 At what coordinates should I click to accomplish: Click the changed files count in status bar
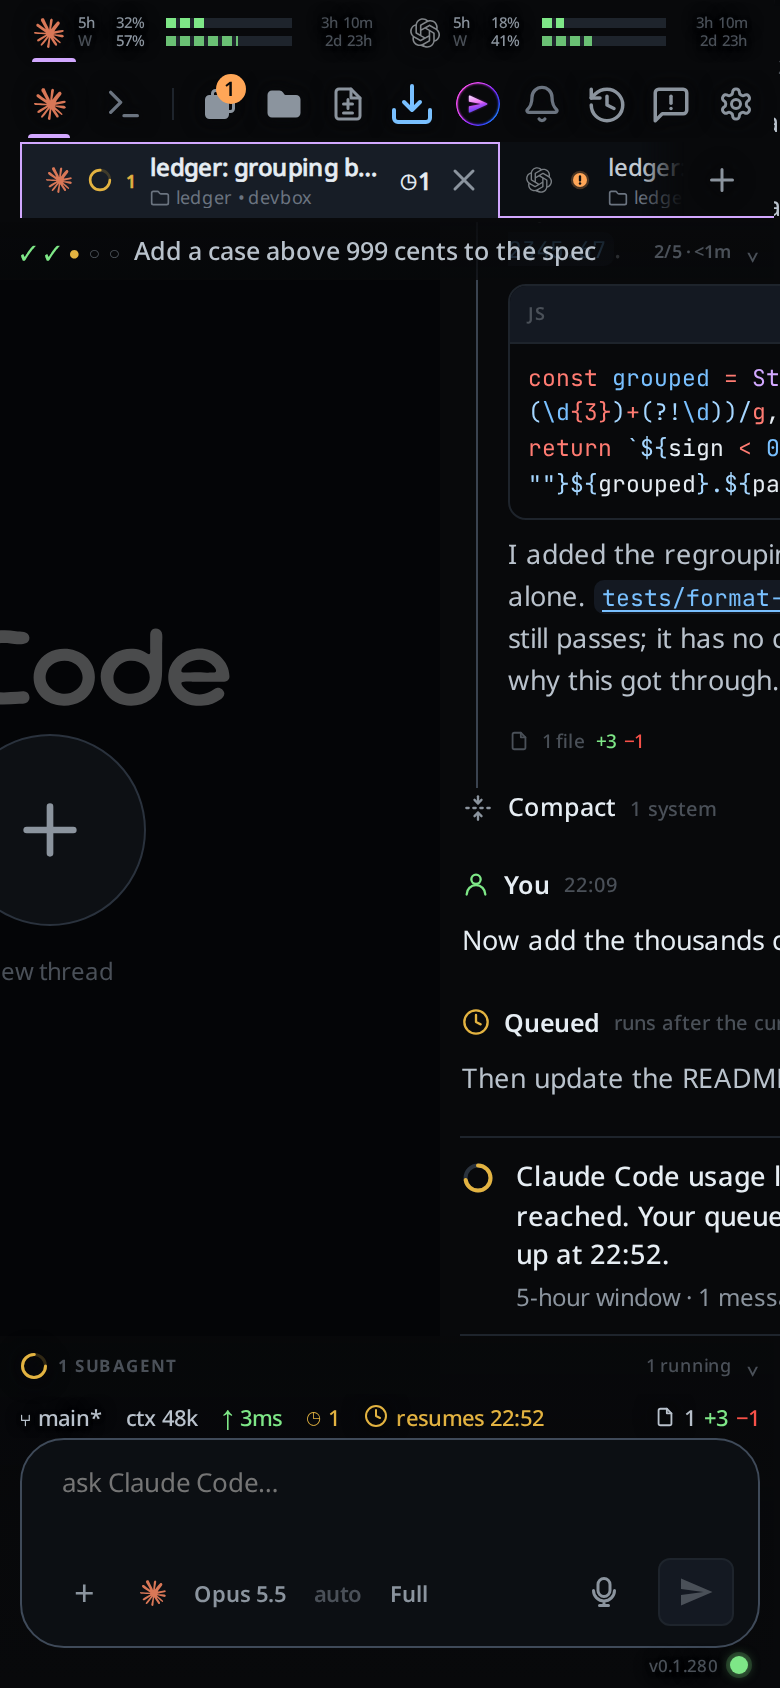[x=707, y=1418]
